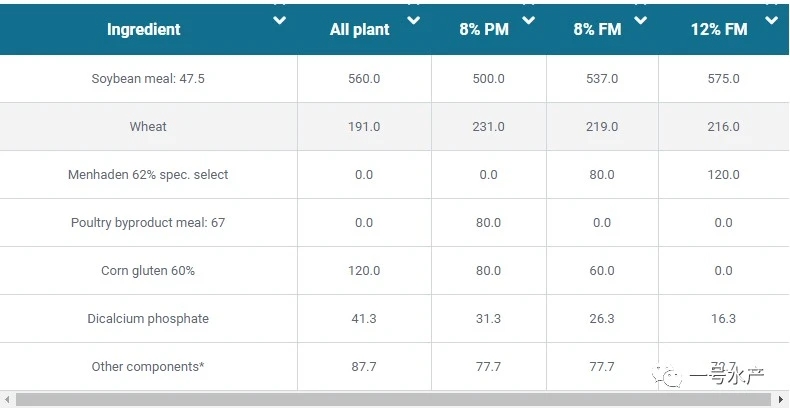Click the 12% FM column sort chevron
The image size is (790, 410).
point(771,21)
